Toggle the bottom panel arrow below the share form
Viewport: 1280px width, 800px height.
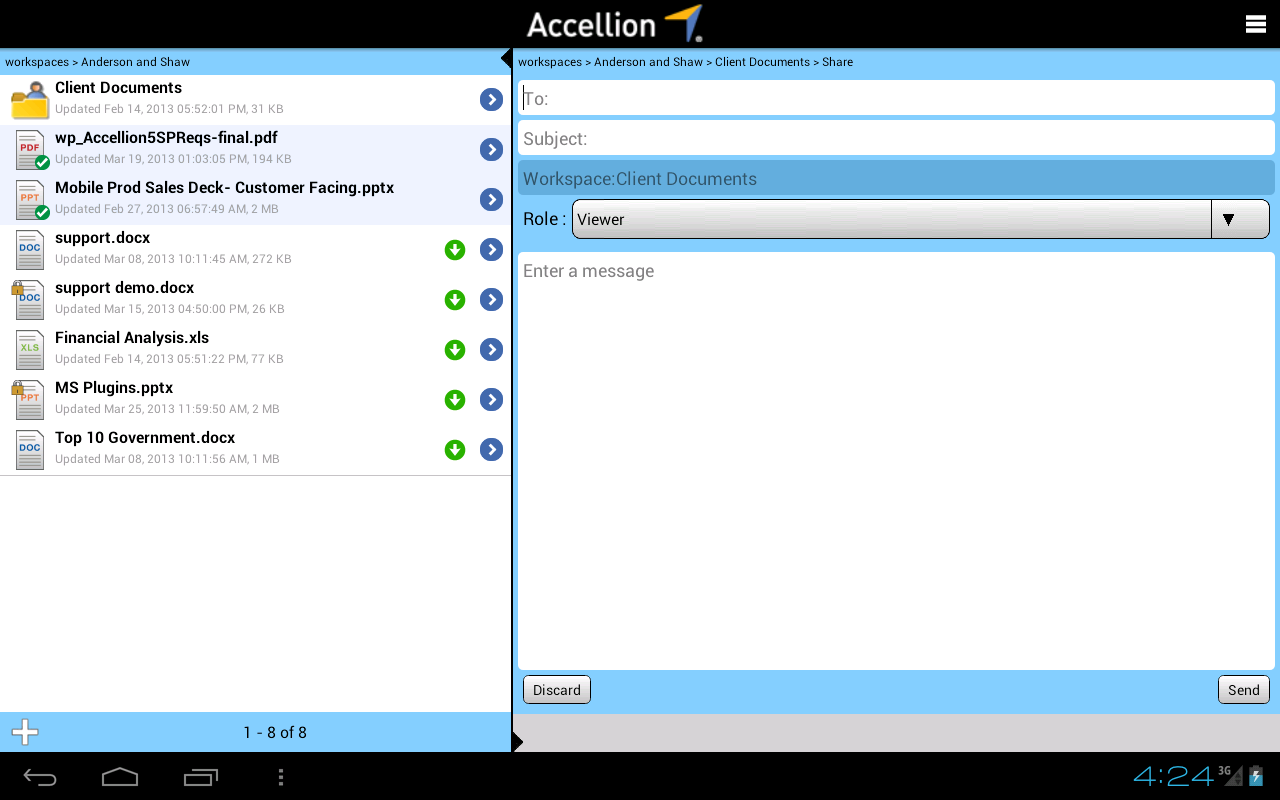pos(517,741)
